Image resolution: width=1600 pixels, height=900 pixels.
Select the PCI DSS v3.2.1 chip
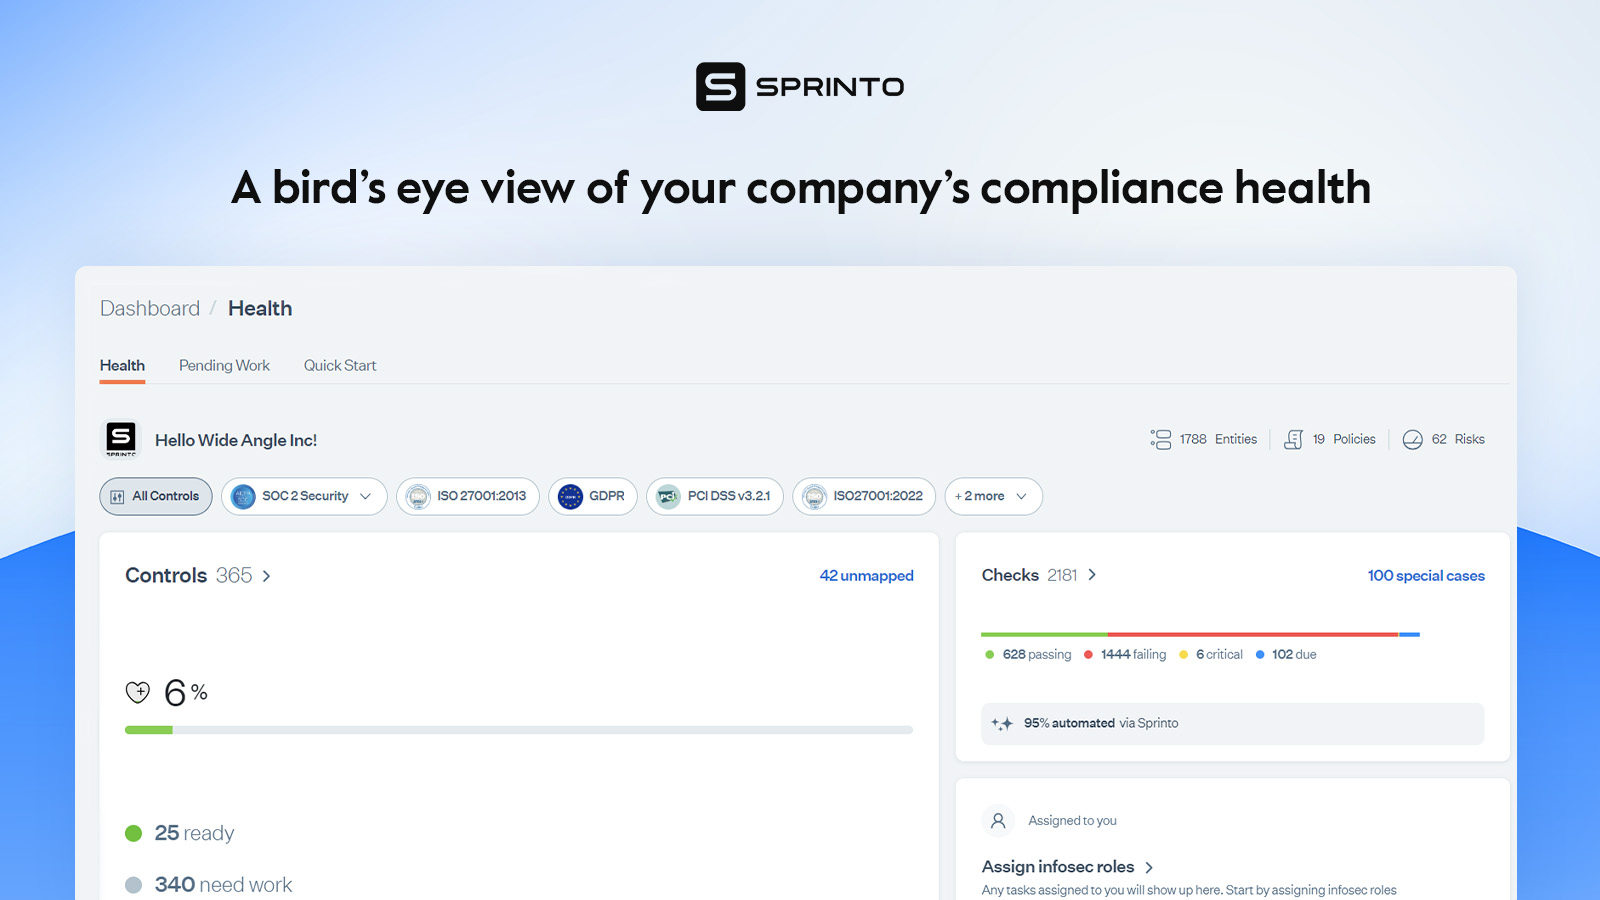(x=714, y=496)
